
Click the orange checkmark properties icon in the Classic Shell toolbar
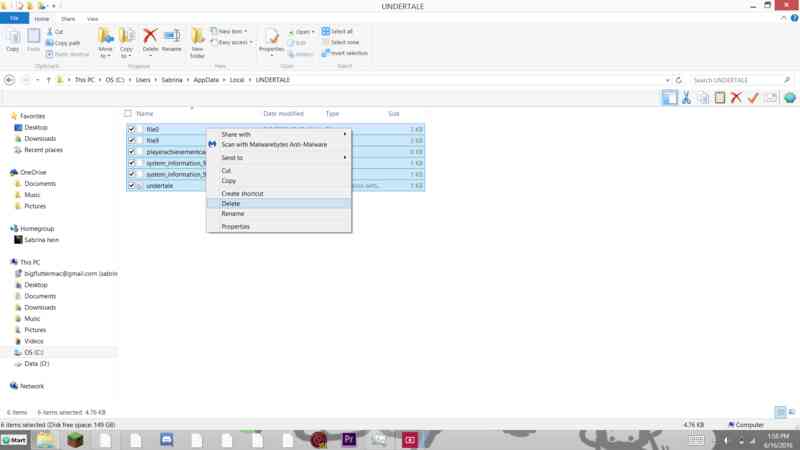(x=753, y=97)
